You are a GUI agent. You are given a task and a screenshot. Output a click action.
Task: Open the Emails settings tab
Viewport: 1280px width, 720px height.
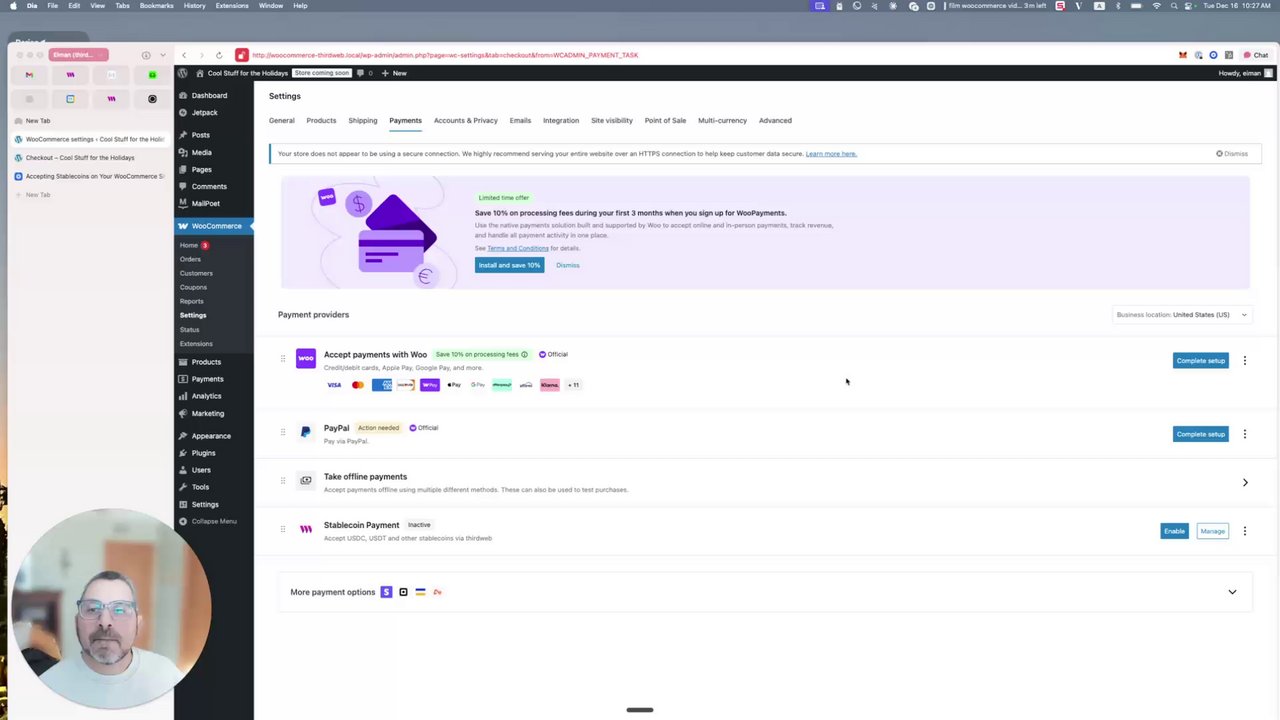tap(520, 120)
